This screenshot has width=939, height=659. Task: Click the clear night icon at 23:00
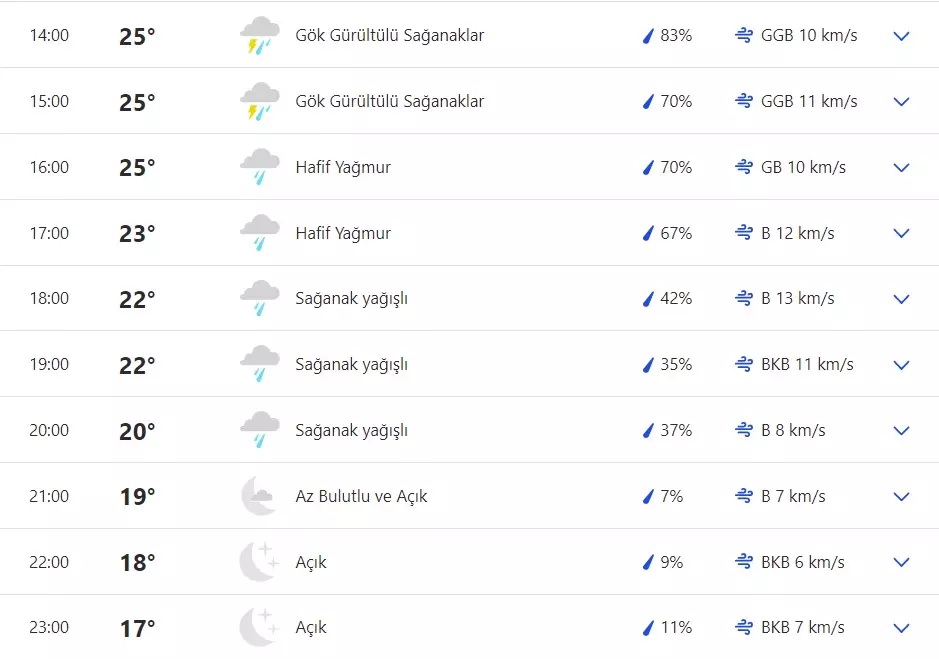[x=259, y=626]
